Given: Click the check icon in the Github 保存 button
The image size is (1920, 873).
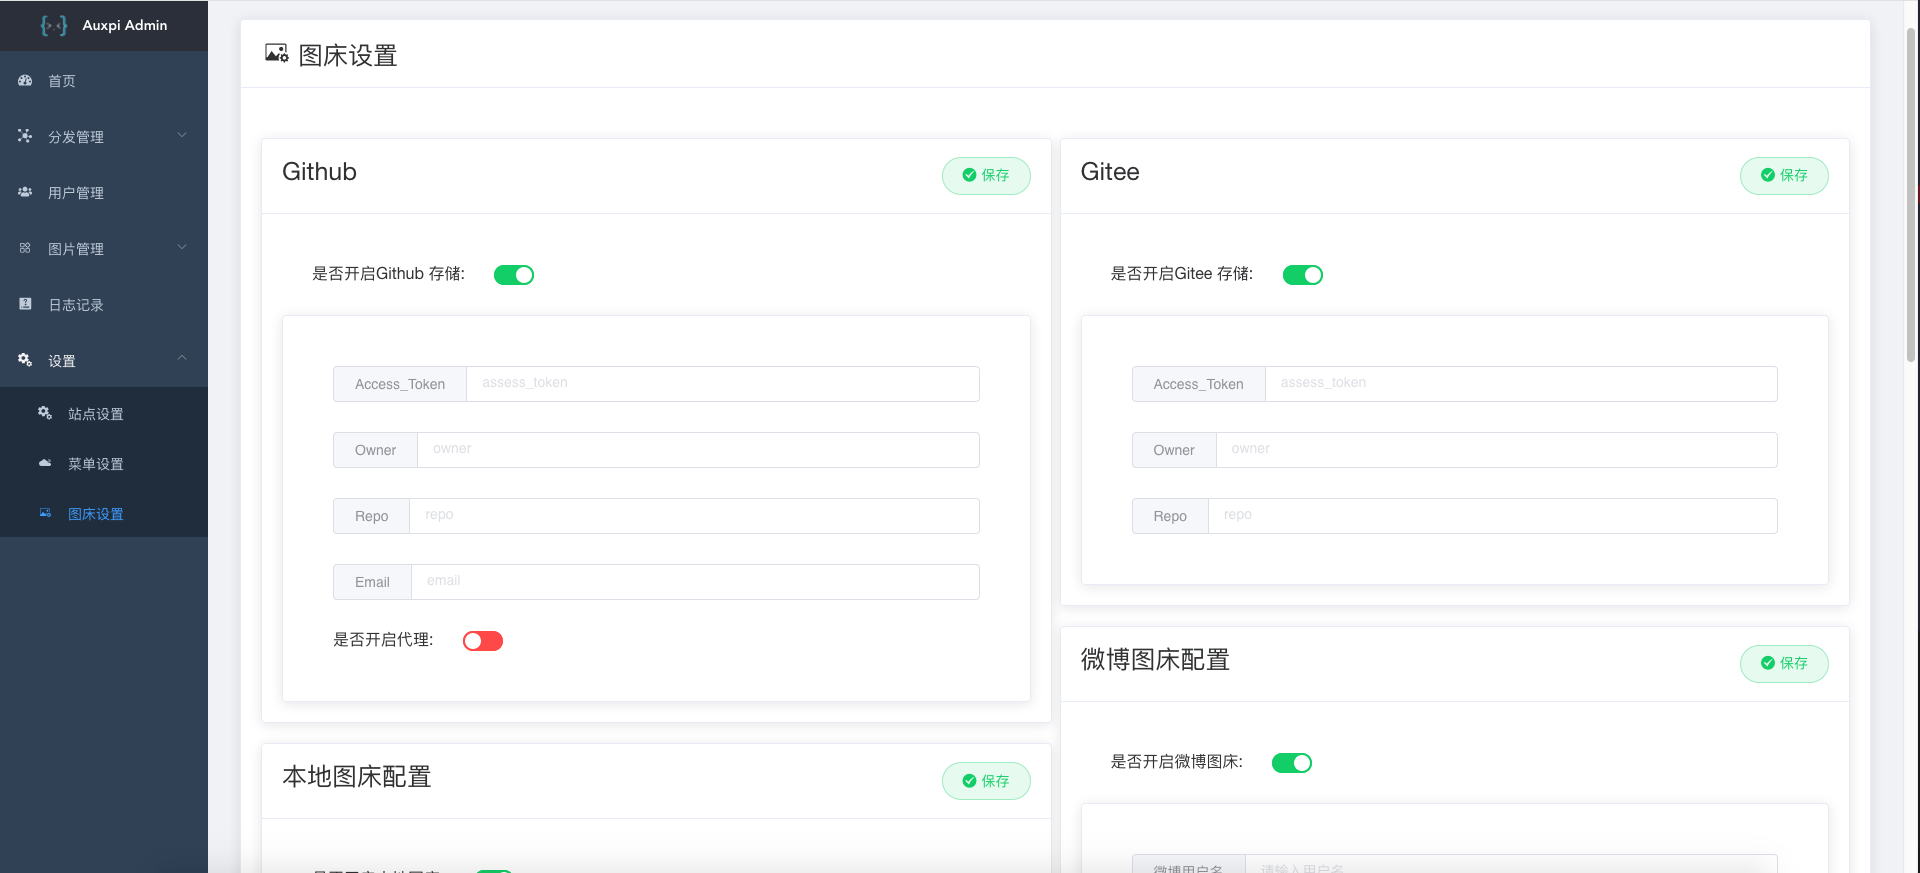Looking at the screenshot, I should point(969,175).
